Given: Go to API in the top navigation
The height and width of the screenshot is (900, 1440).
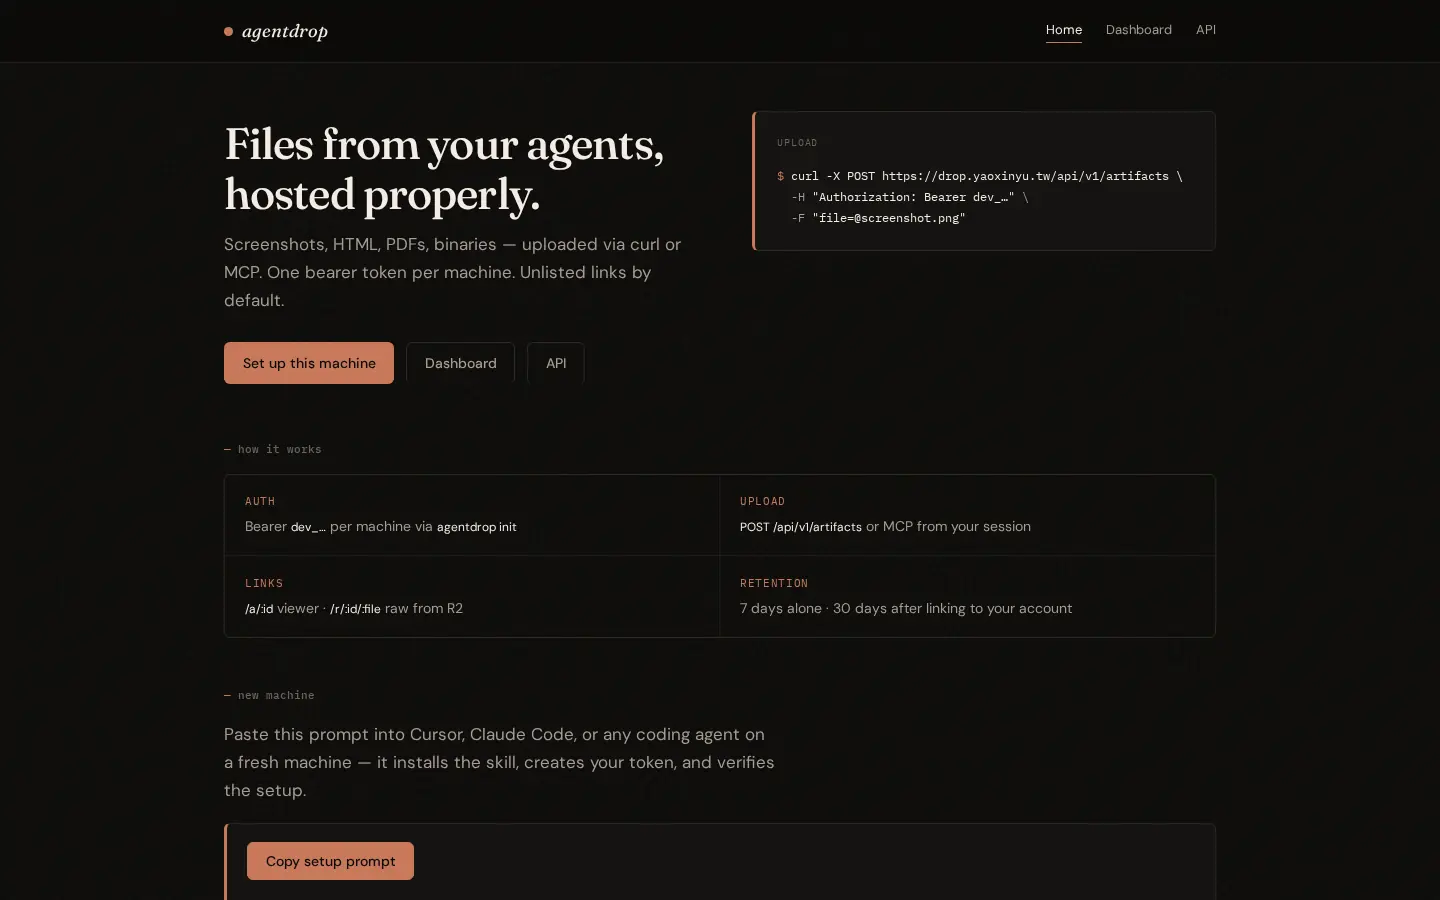Looking at the screenshot, I should coord(1206,30).
